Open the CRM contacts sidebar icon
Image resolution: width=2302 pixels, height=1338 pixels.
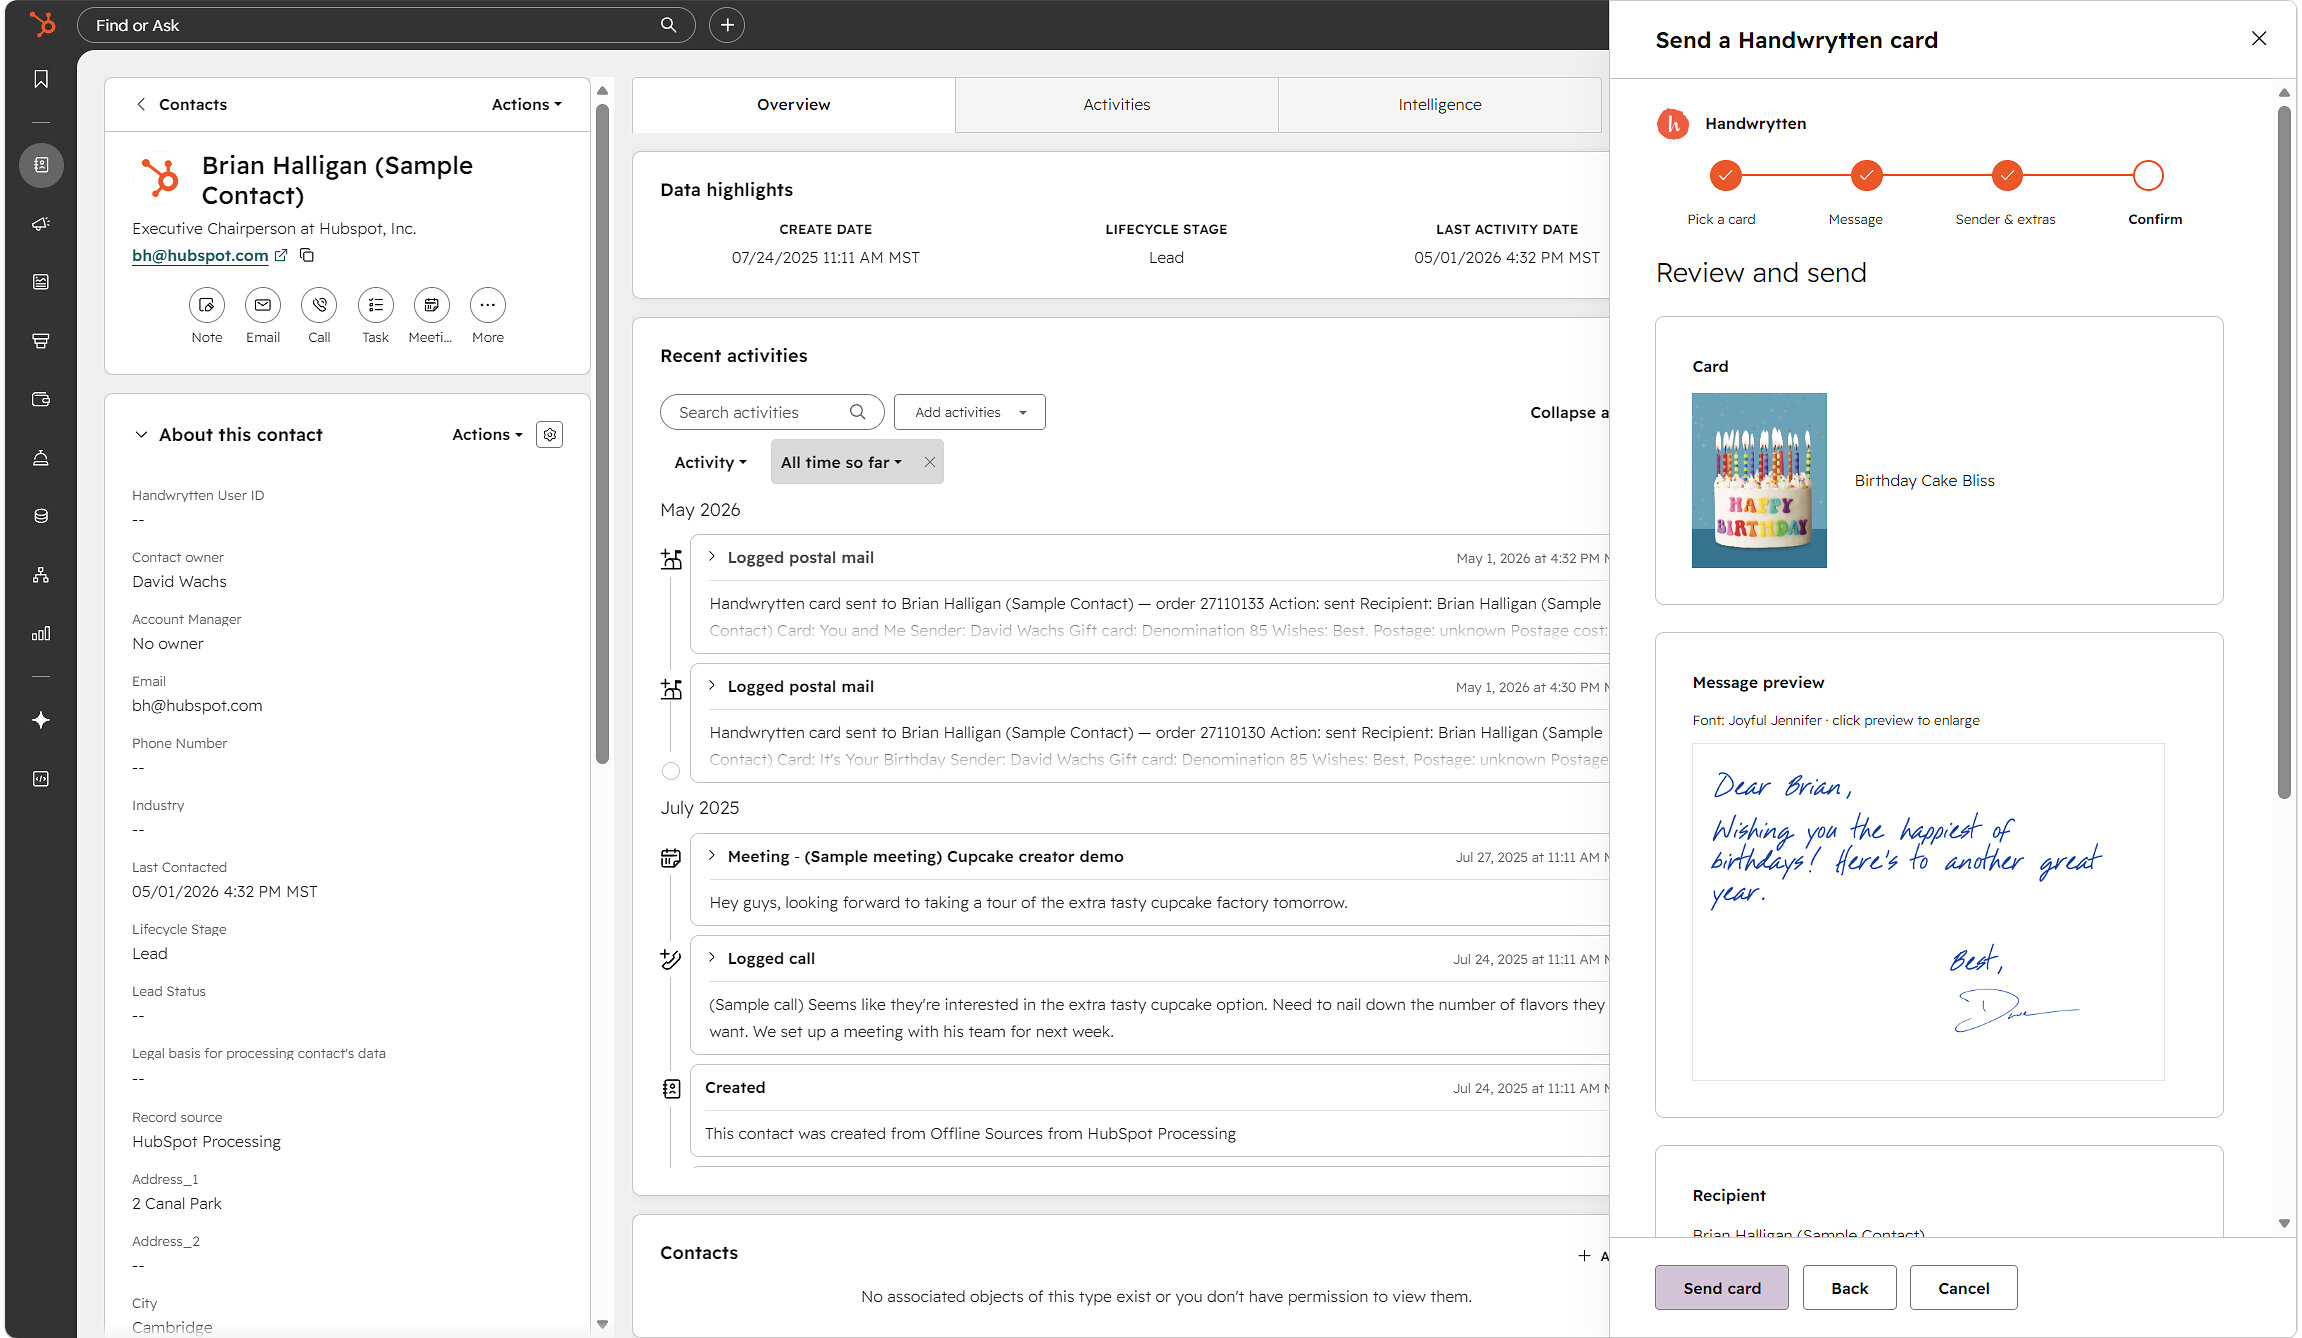[x=41, y=165]
